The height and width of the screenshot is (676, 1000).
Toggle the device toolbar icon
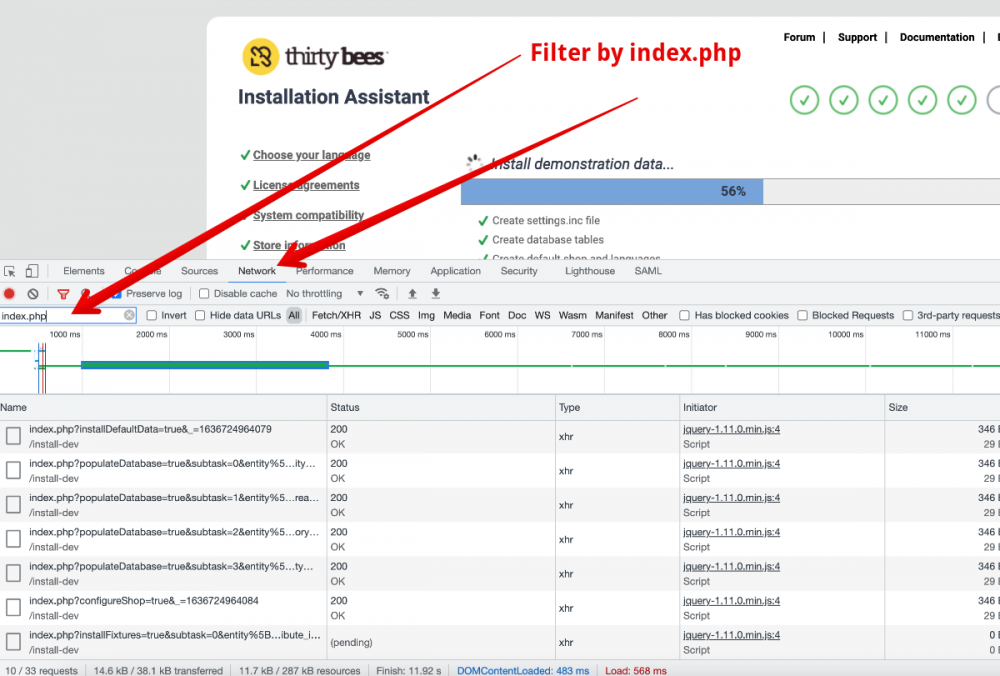tap(32, 271)
